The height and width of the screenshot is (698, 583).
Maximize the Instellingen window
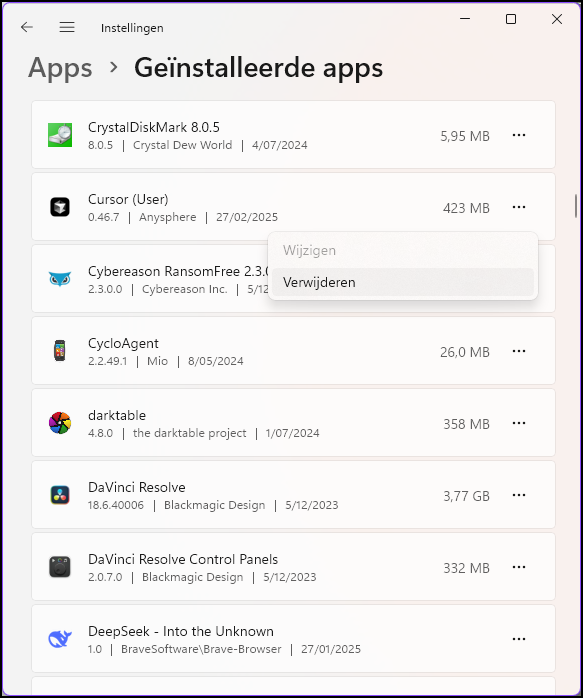click(x=511, y=19)
